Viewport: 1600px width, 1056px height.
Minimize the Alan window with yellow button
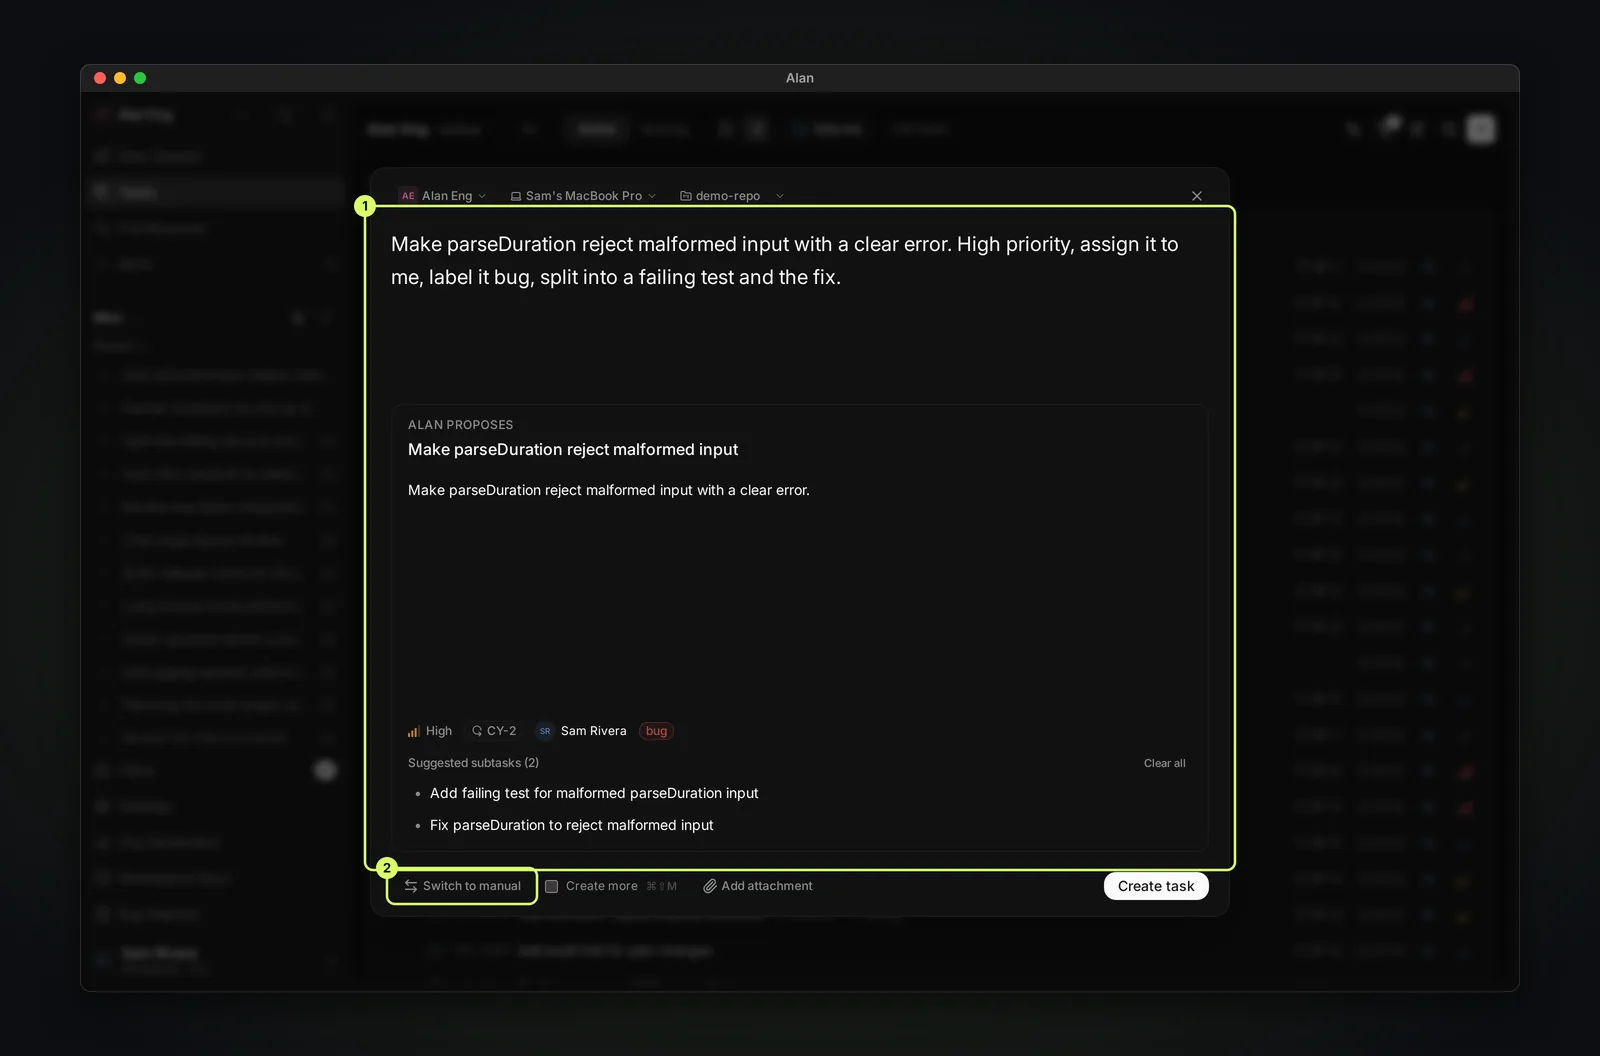[x=120, y=78]
